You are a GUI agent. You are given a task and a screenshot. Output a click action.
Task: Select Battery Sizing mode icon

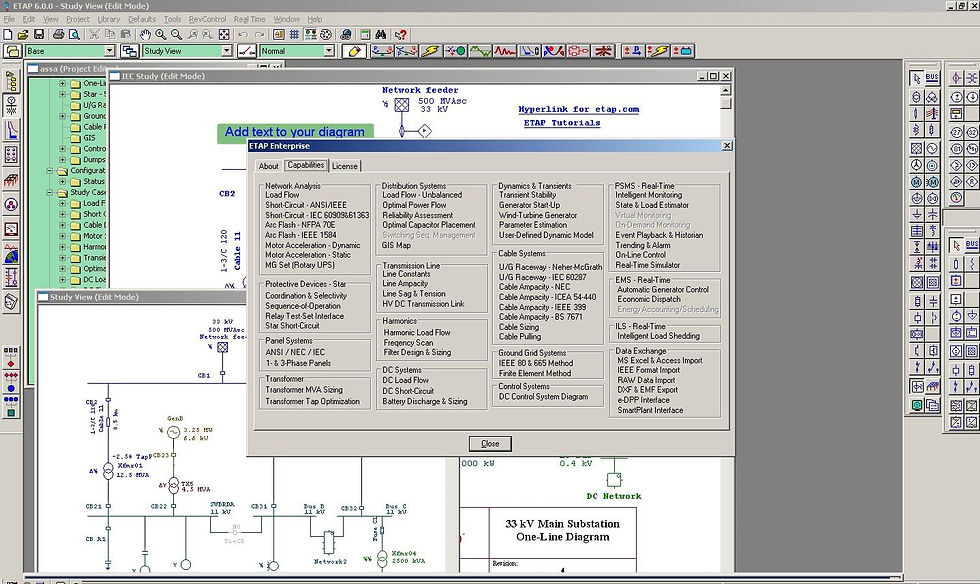pyautogui.click(x=682, y=51)
